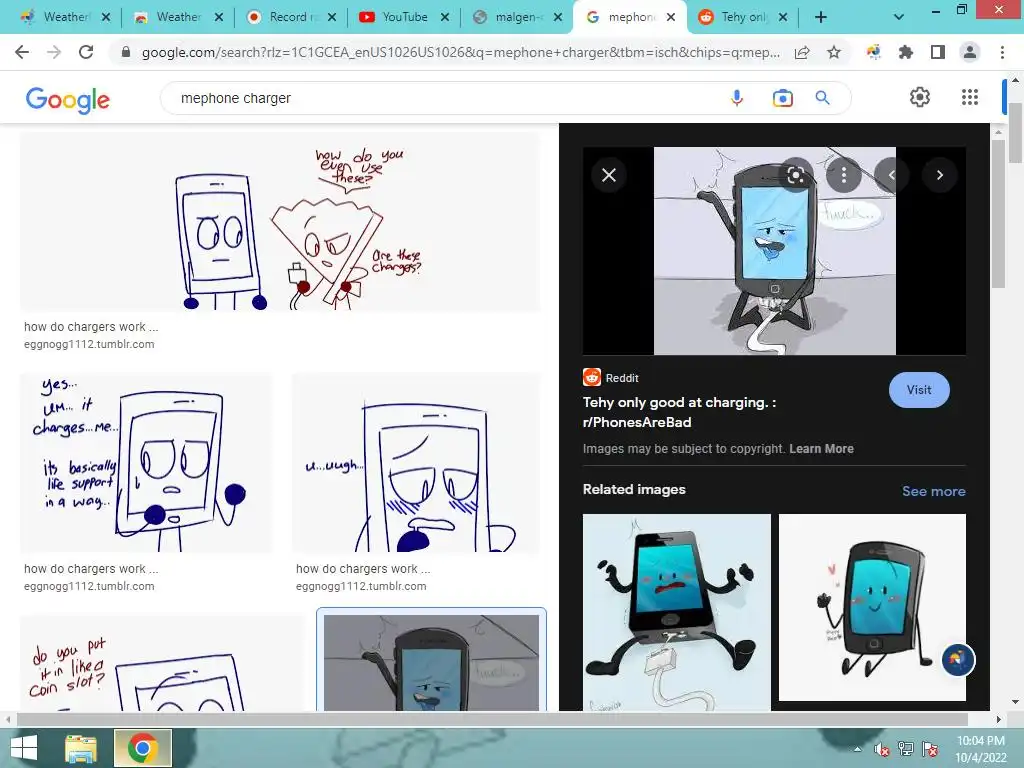This screenshot has width=1024, height=768.
Task: Open File Explorer from the taskbar
Action: (81, 748)
